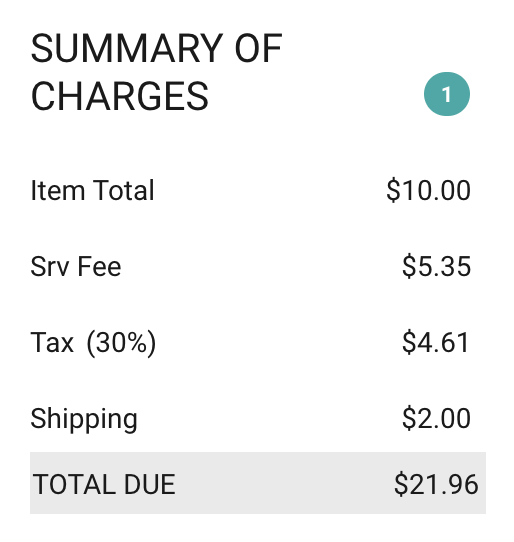514x542 pixels.
Task: Click the word TOTAL in the gray row
Action: point(74,485)
